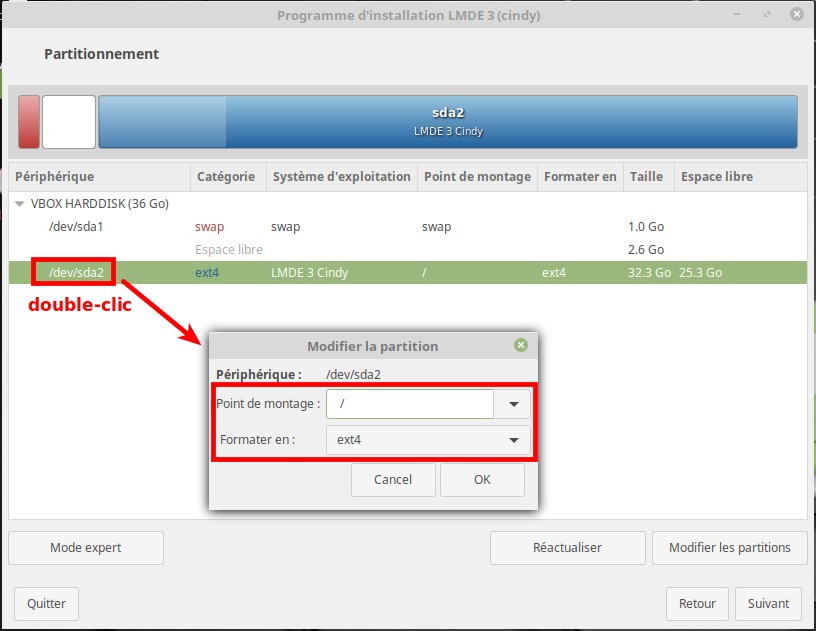Image resolution: width=816 pixels, height=631 pixels.
Task: Collapse the VBOX HARDDISK tree node
Action: pyautogui.click(x=21, y=203)
